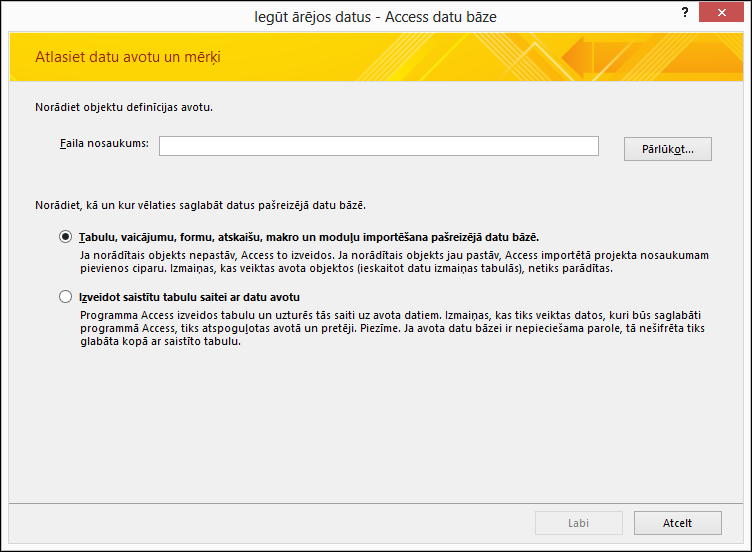Click description starting 'Ja norādītais objekts nepastāv'
Screen dimensions: 752x552
click(394, 262)
